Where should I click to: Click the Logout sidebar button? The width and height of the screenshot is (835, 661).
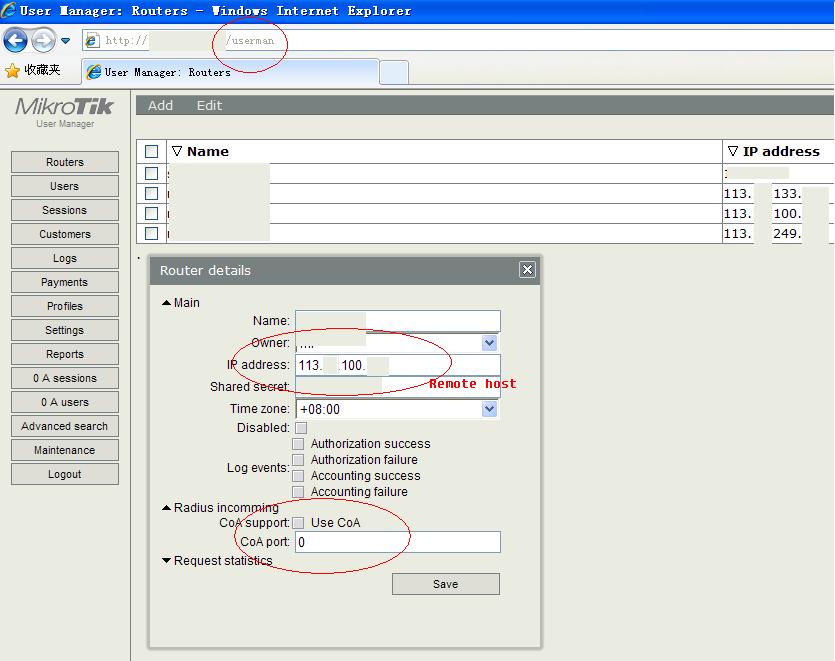point(65,474)
